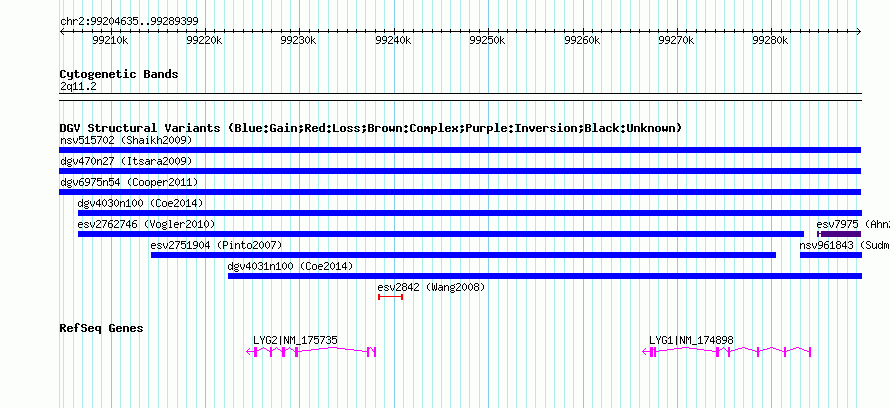
Task: Click the nsv961843 short blue bar
Action: 831,255
